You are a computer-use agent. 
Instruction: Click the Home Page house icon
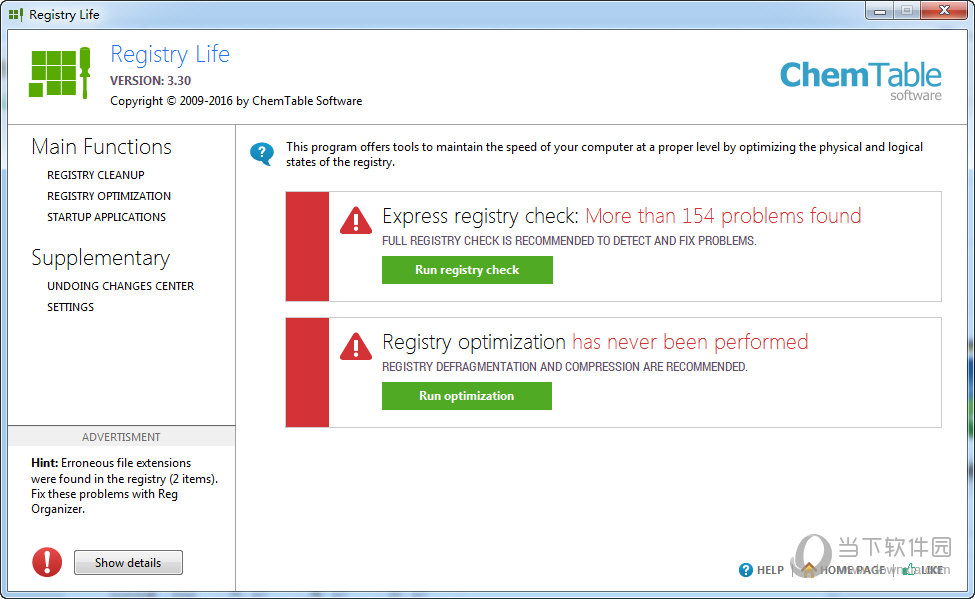click(x=808, y=570)
